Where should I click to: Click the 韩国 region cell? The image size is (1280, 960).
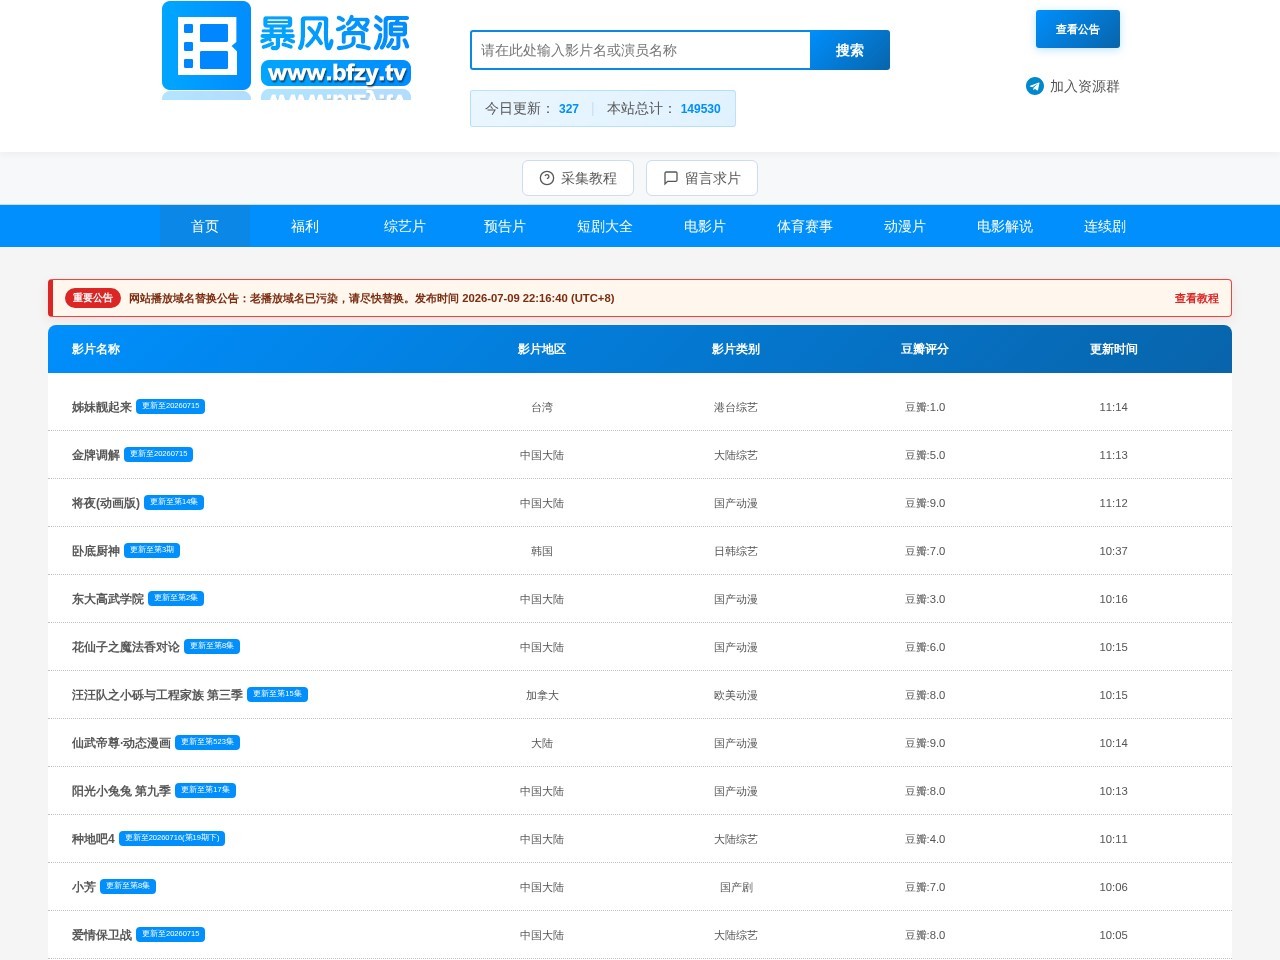[542, 551]
